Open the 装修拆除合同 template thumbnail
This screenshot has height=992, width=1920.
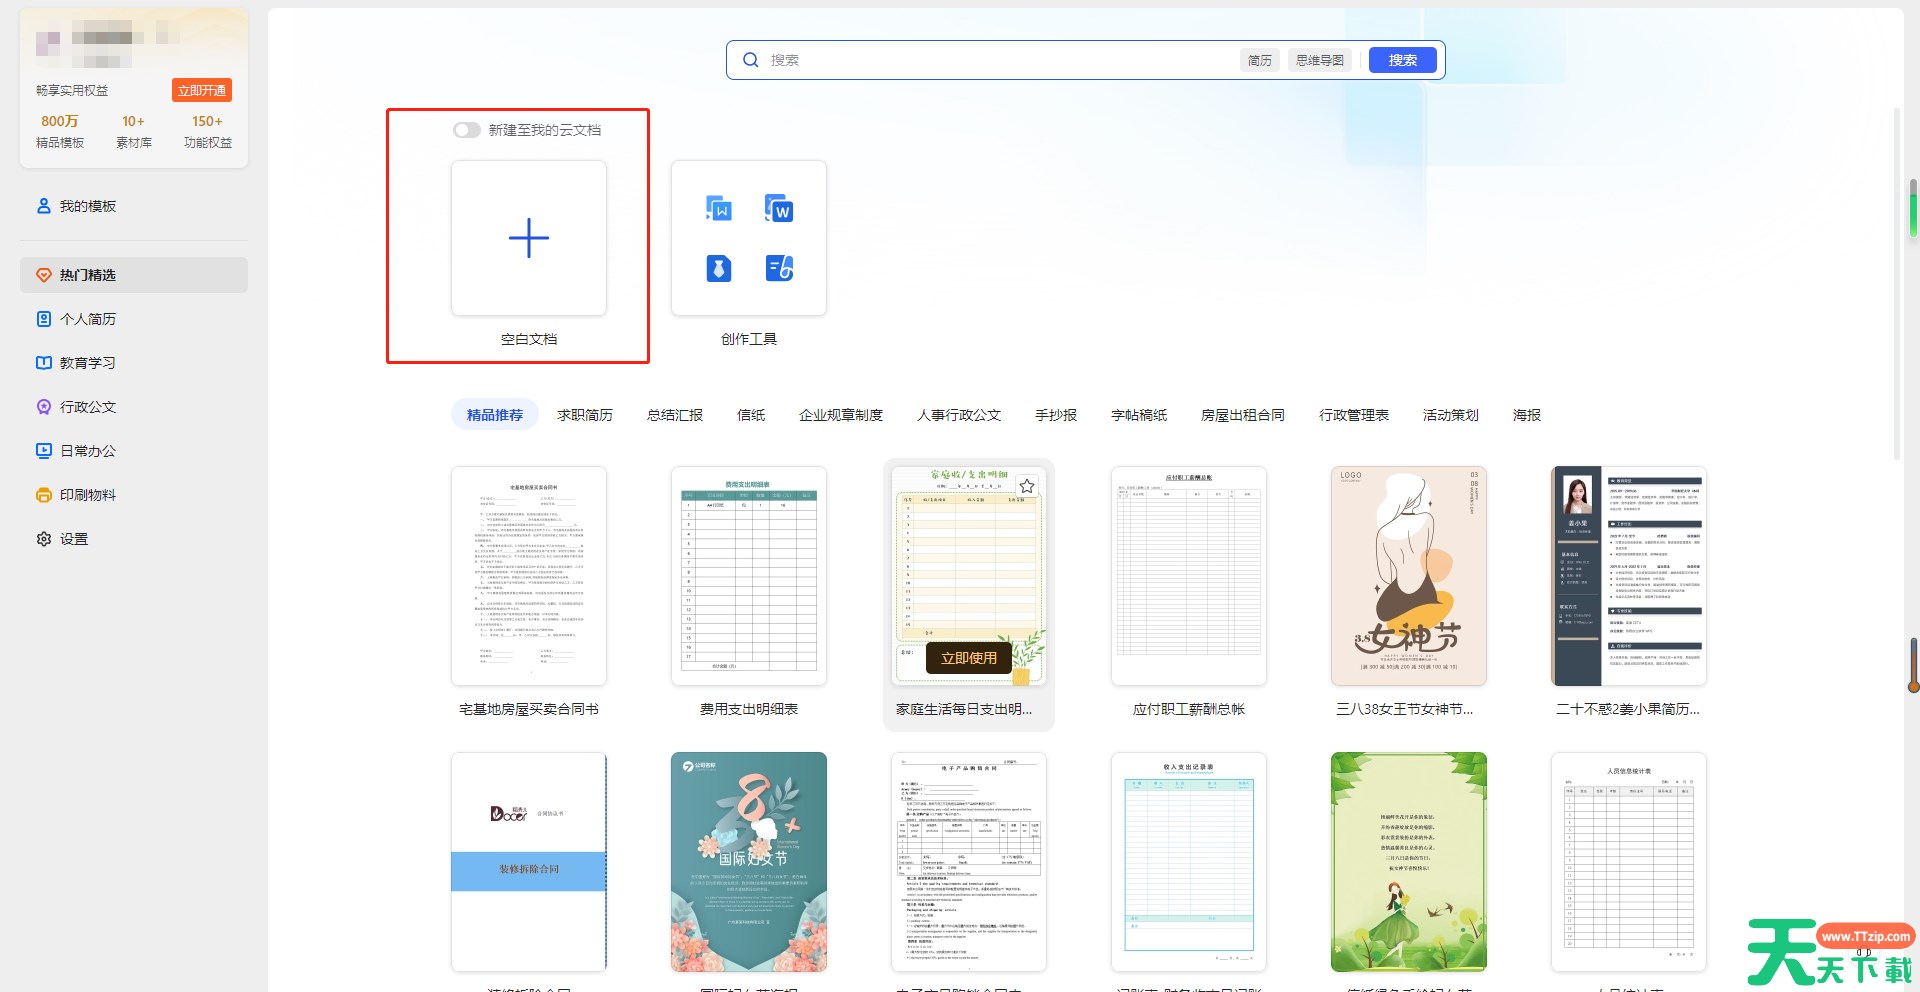(529, 862)
